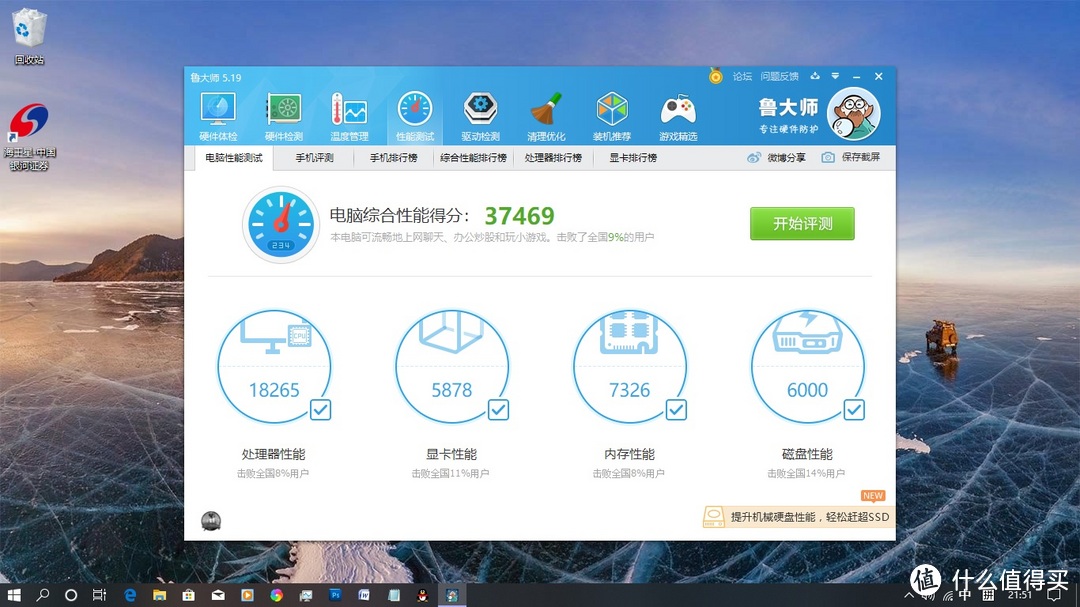Screen dimensions: 1080x607
Task: Open File Explorer from taskbar
Action: point(159,595)
